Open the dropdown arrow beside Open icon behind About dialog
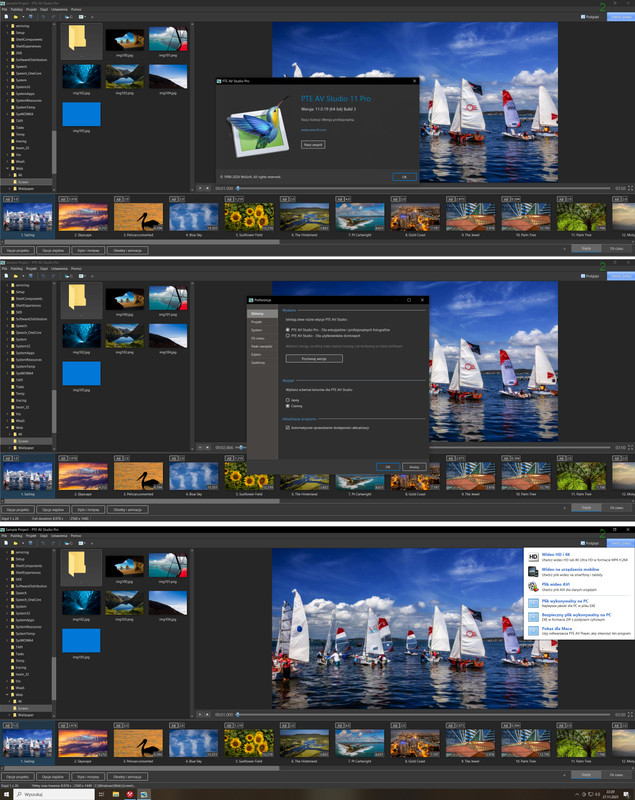Viewport: 635px width, 800px height. [x=23, y=17]
